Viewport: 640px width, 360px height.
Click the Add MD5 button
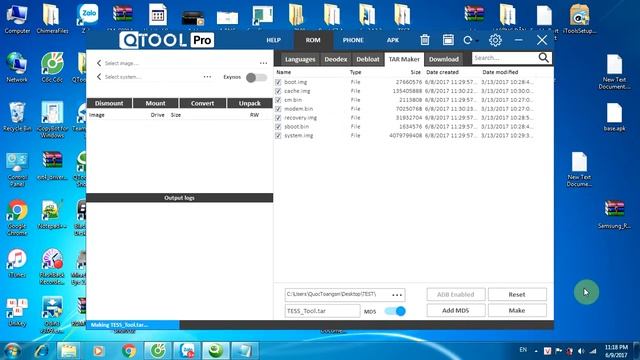(456, 311)
